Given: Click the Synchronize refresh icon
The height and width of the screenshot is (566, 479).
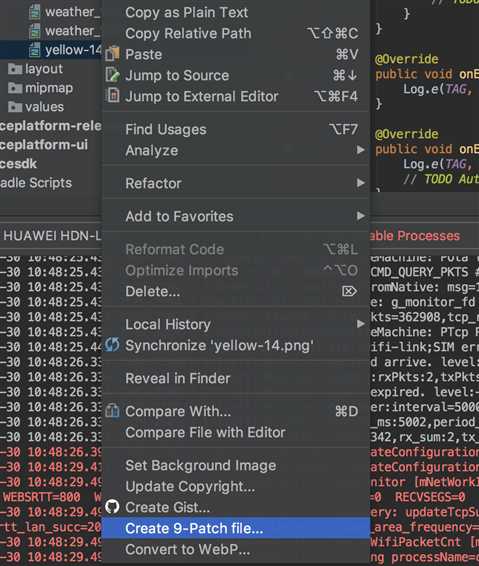Looking at the screenshot, I should (x=112, y=345).
